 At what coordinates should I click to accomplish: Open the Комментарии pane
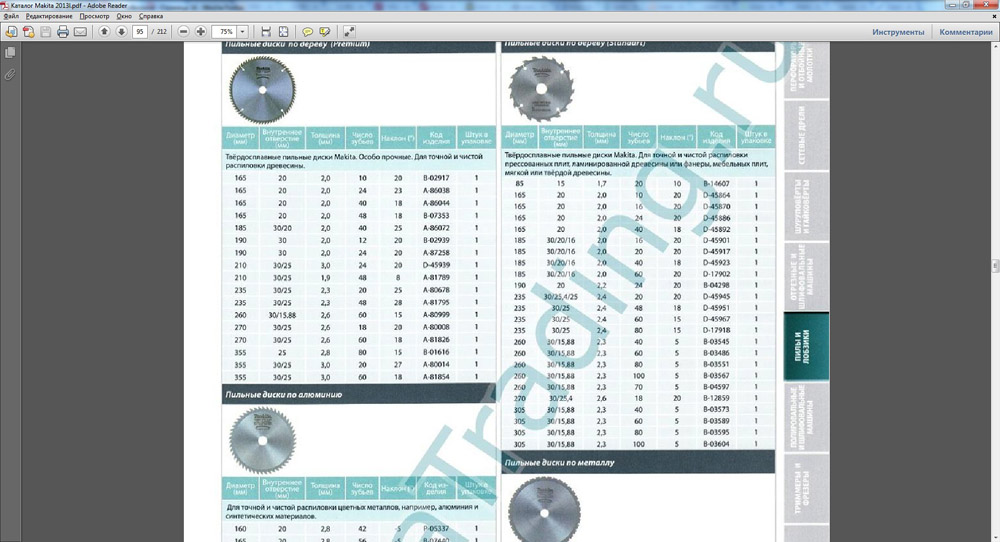[966, 32]
